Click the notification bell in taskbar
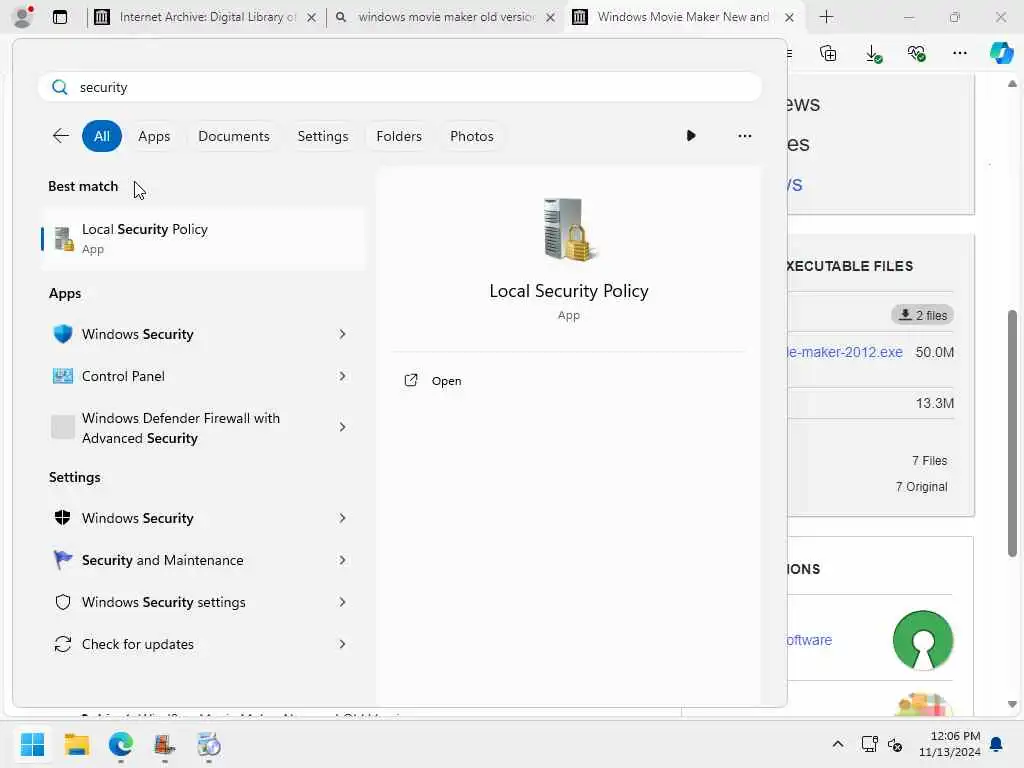The height and width of the screenshot is (768, 1024). [x=997, y=744]
